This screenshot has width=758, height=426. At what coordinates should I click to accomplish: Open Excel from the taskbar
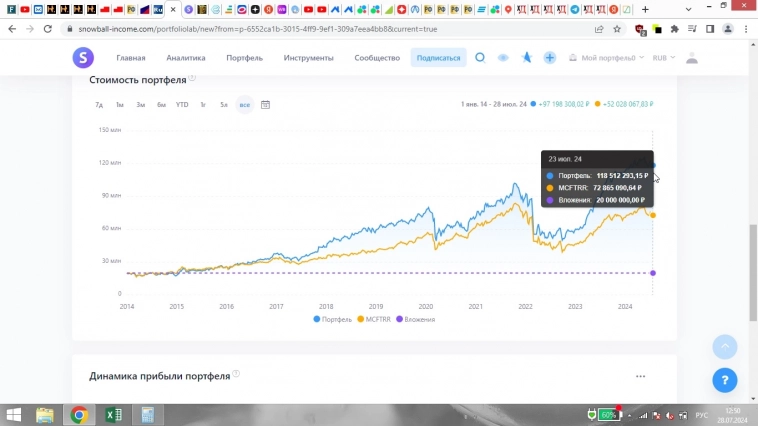114,415
